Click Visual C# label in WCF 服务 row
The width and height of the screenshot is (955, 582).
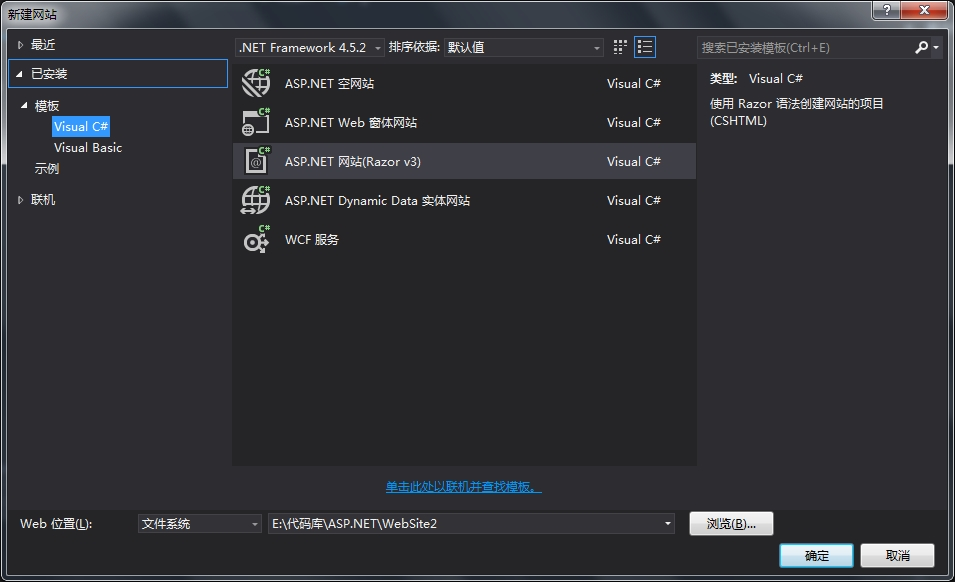[x=633, y=239]
